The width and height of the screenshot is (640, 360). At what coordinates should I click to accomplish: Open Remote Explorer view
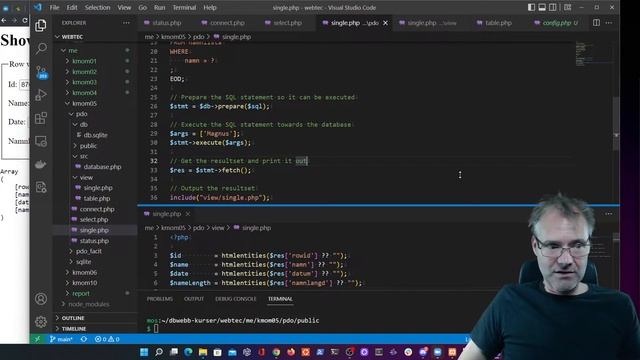click(x=40, y=141)
